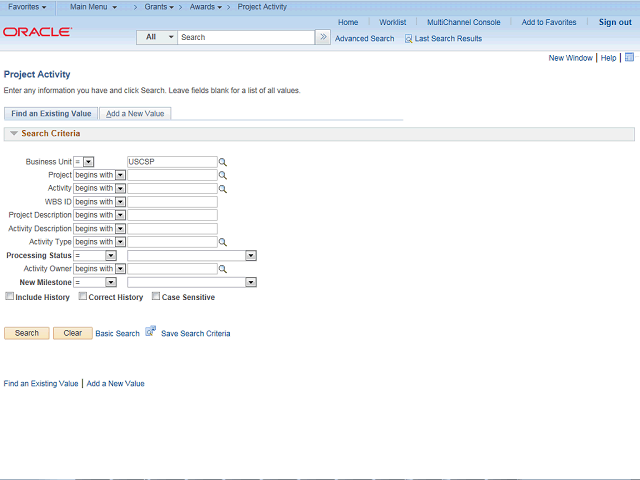Click the Activity lookup magnifier icon
Image resolution: width=640 pixels, height=480 pixels.
tap(222, 189)
